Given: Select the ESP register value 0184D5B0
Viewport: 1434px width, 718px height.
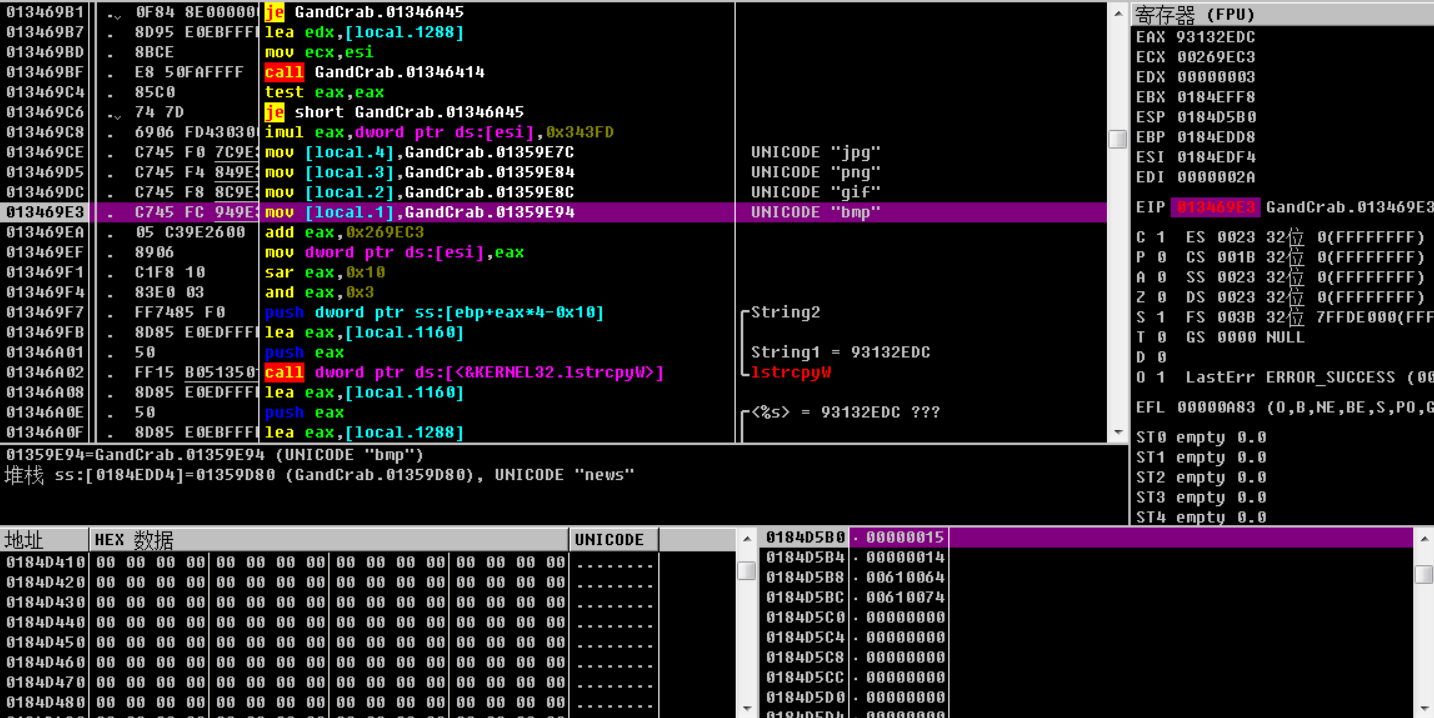Looking at the screenshot, I should 1216,117.
